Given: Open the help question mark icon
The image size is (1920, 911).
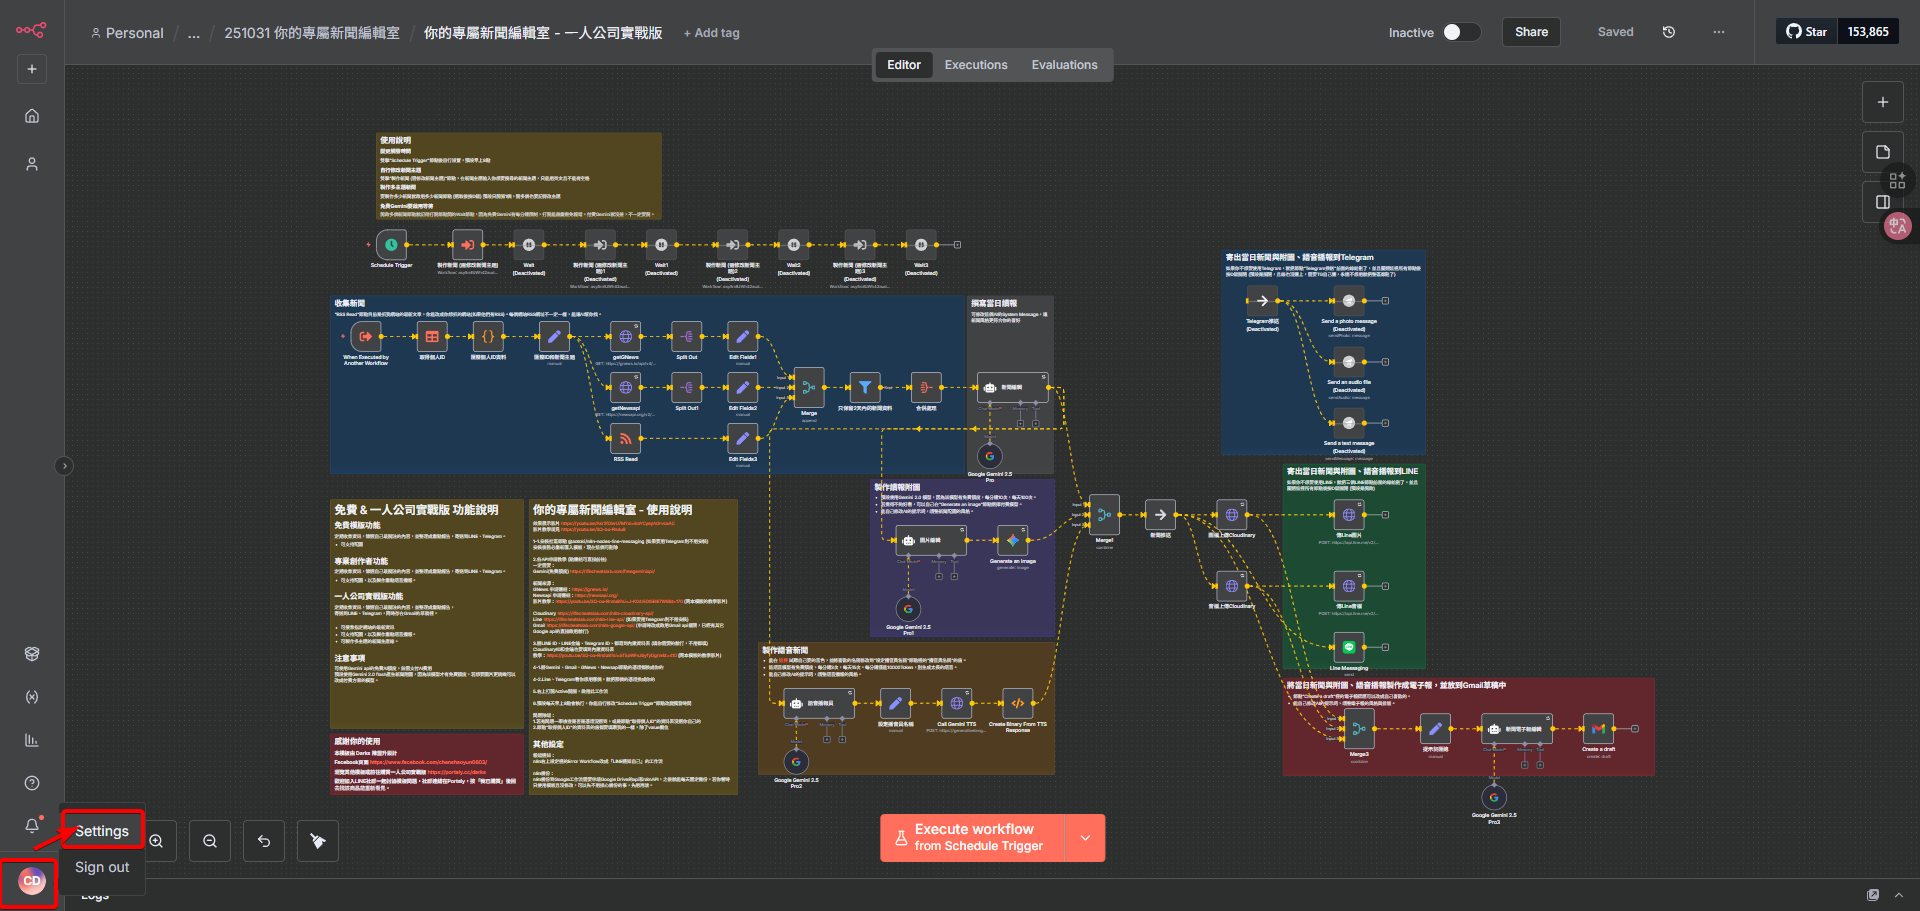Looking at the screenshot, I should (32, 783).
